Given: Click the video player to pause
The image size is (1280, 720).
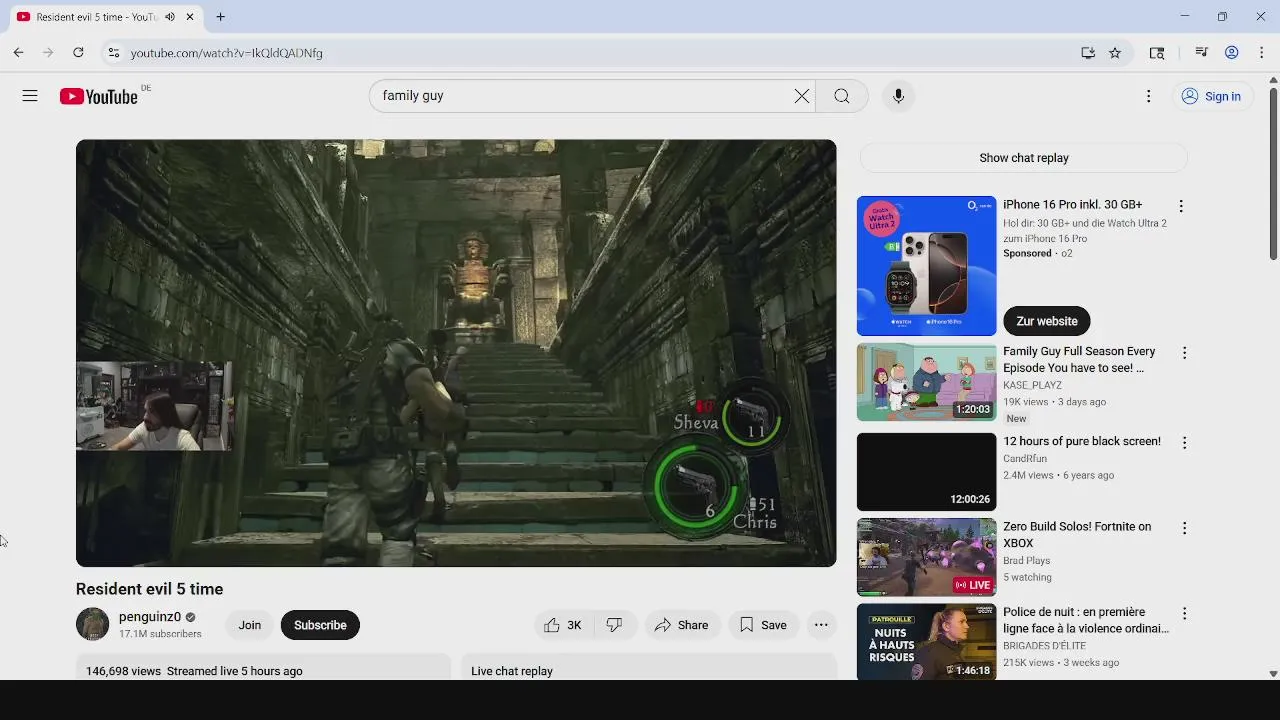Looking at the screenshot, I should point(456,353).
